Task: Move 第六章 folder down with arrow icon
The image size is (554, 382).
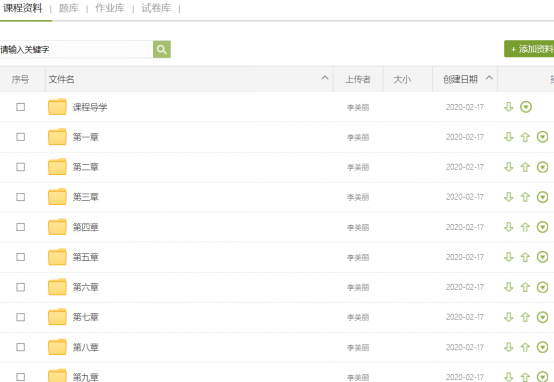Action: (x=508, y=287)
